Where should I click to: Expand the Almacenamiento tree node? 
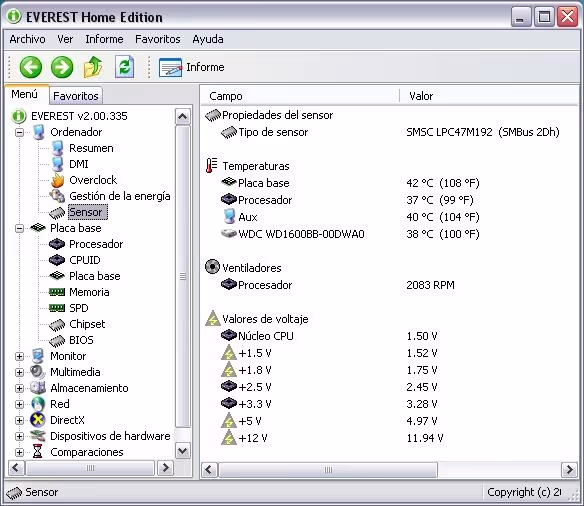pos(19,388)
